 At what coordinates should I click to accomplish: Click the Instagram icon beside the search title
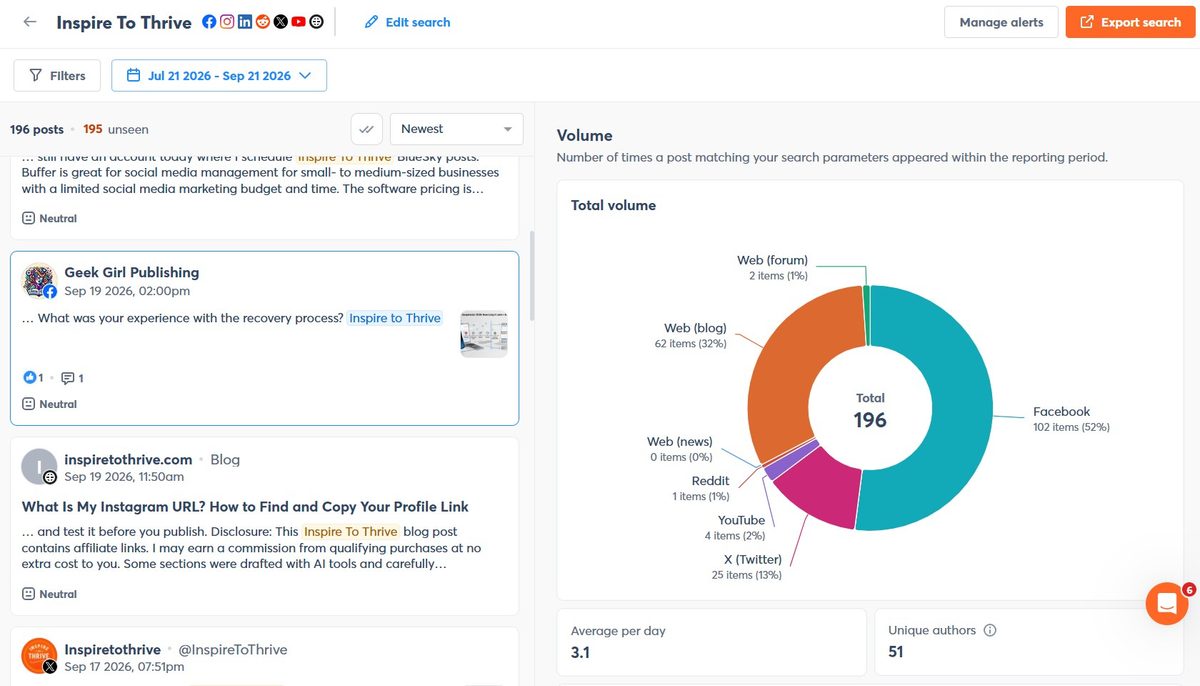coord(227,22)
